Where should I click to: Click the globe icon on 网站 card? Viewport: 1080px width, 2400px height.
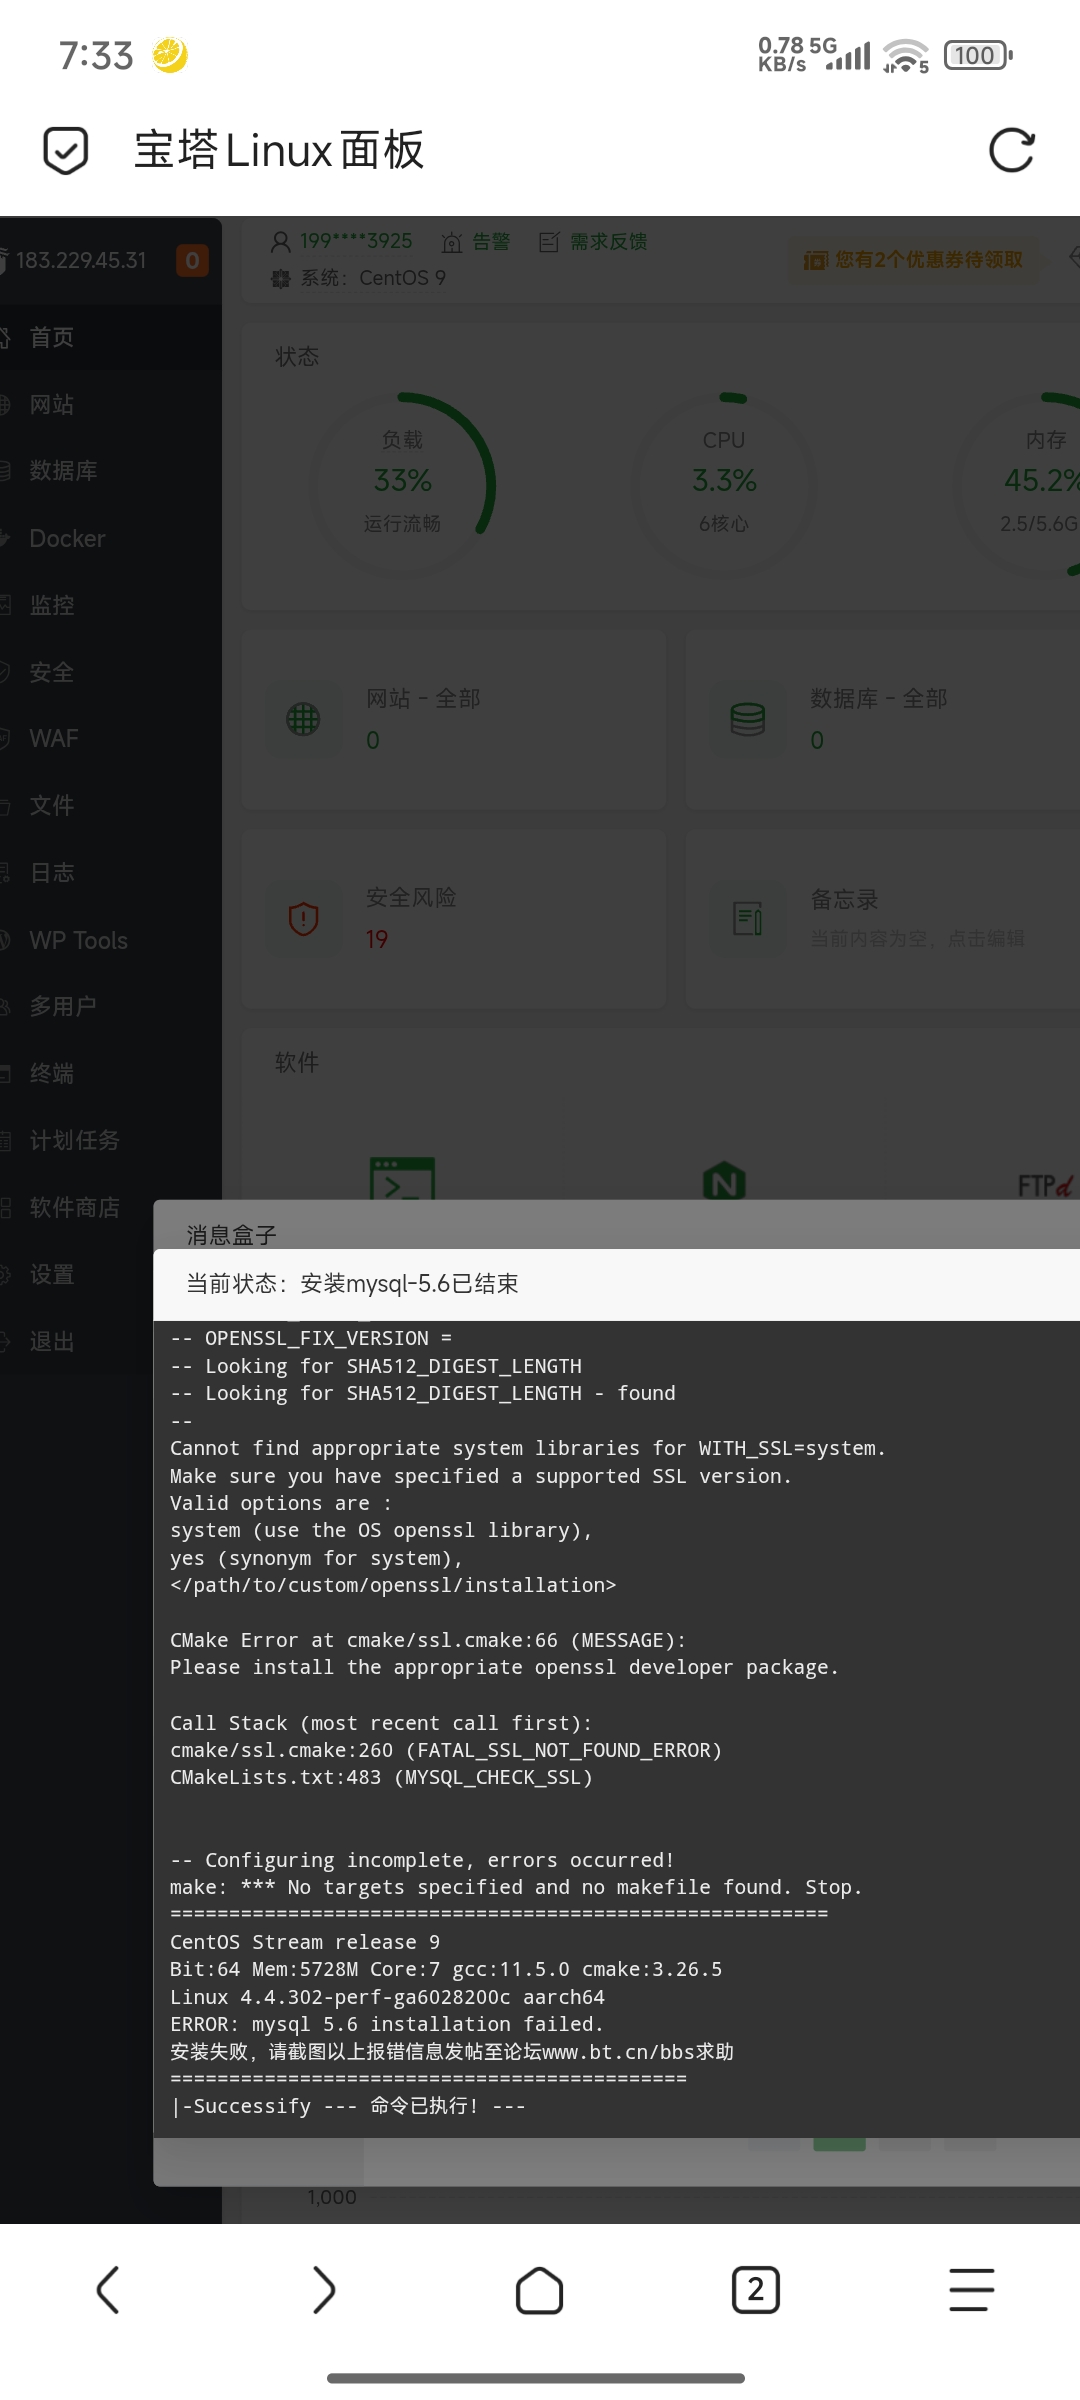303,719
